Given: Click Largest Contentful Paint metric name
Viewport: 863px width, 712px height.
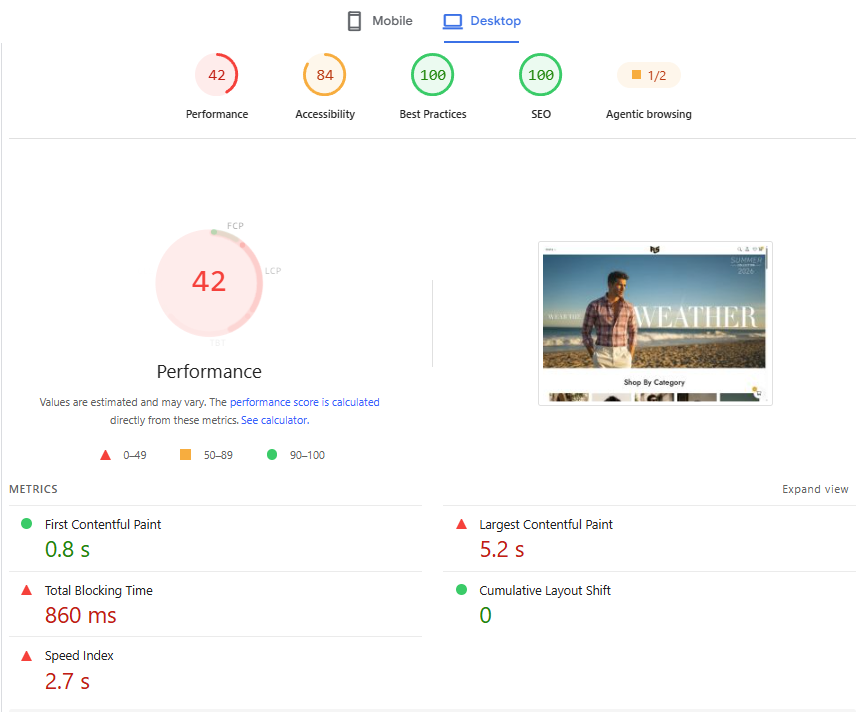Looking at the screenshot, I should 545,525.
